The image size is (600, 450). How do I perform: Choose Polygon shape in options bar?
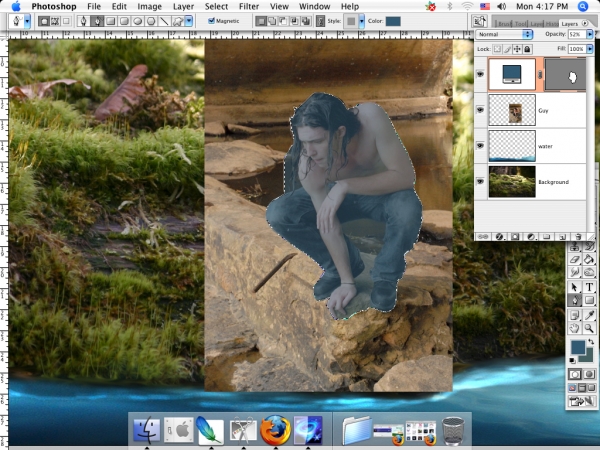click(x=151, y=21)
